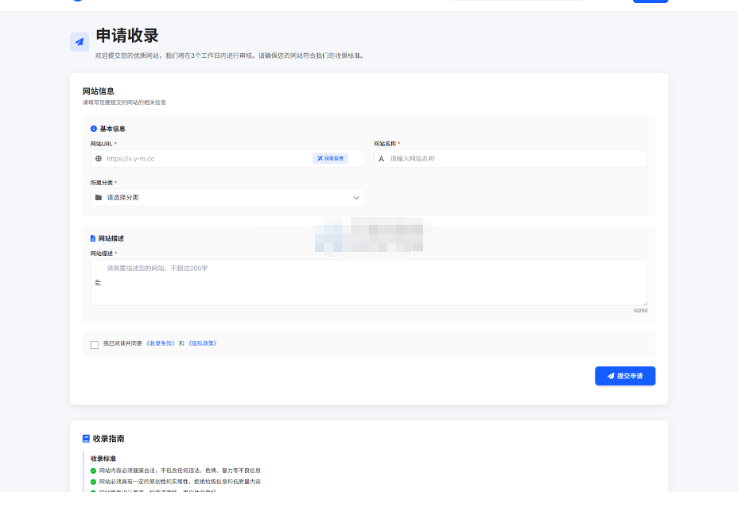The height and width of the screenshot is (505, 752).
Task: Click the paper plane icon beside 申请收录
Action: (79, 42)
